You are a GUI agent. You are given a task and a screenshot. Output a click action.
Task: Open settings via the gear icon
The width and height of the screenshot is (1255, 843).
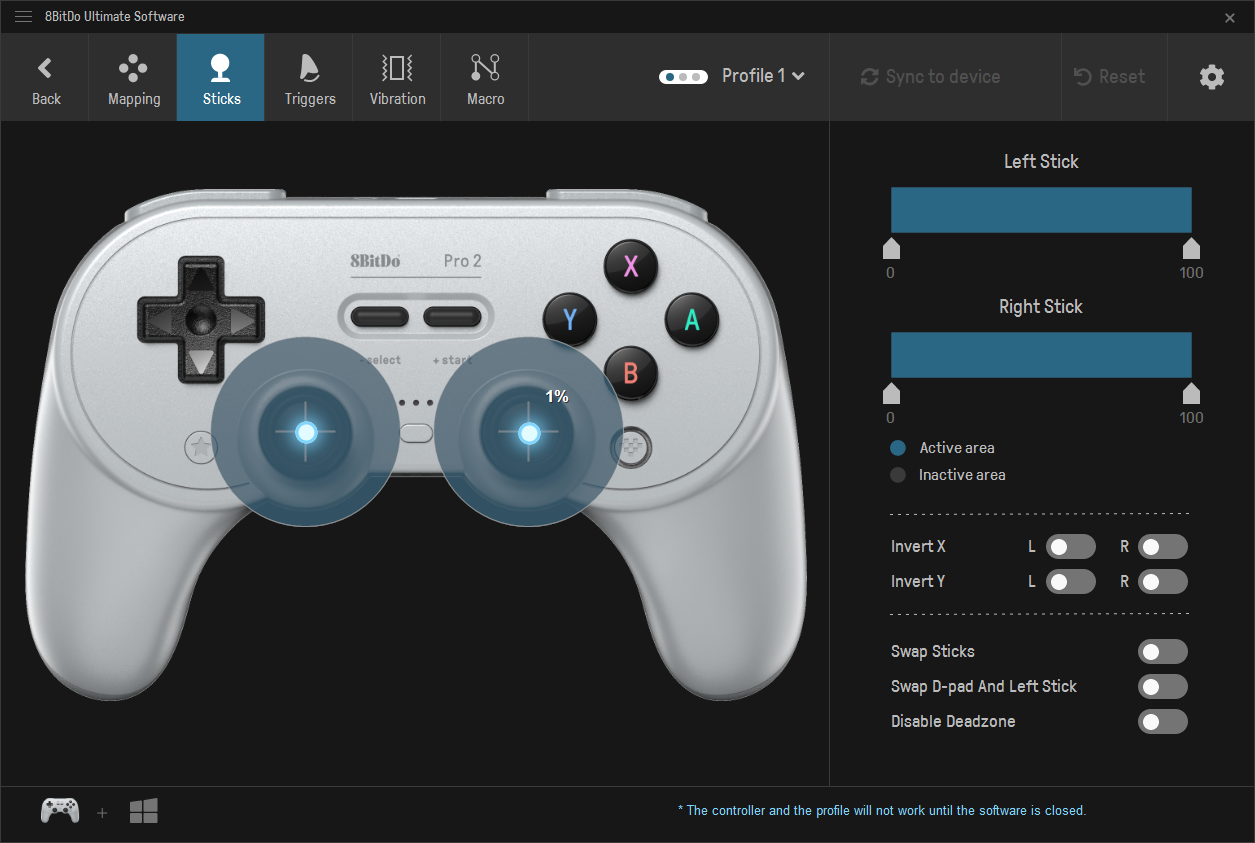click(x=1211, y=77)
